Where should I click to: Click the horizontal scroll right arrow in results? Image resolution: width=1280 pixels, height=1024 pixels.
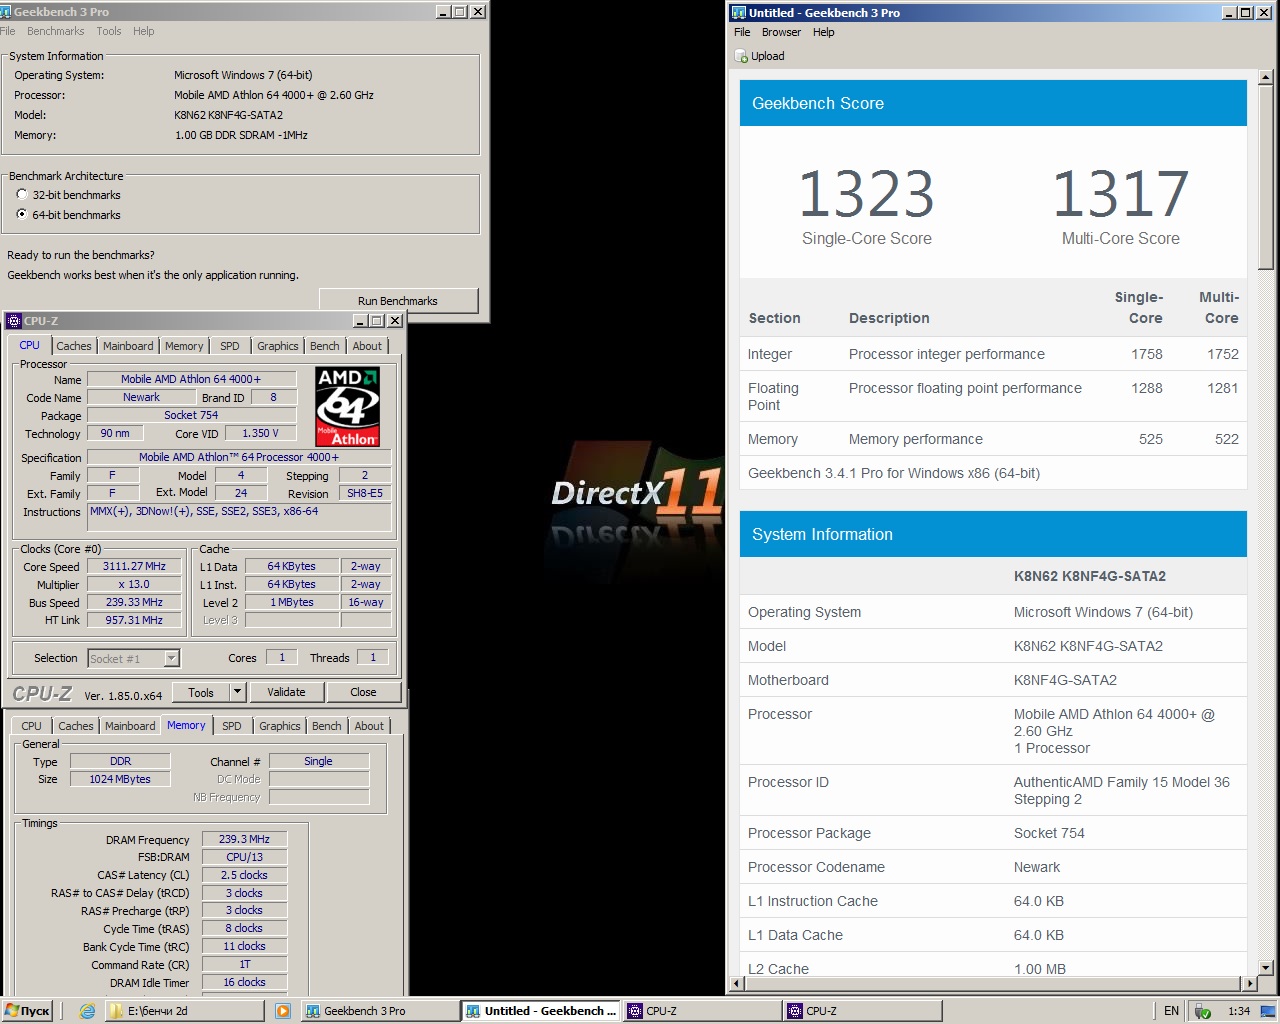[1249, 983]
